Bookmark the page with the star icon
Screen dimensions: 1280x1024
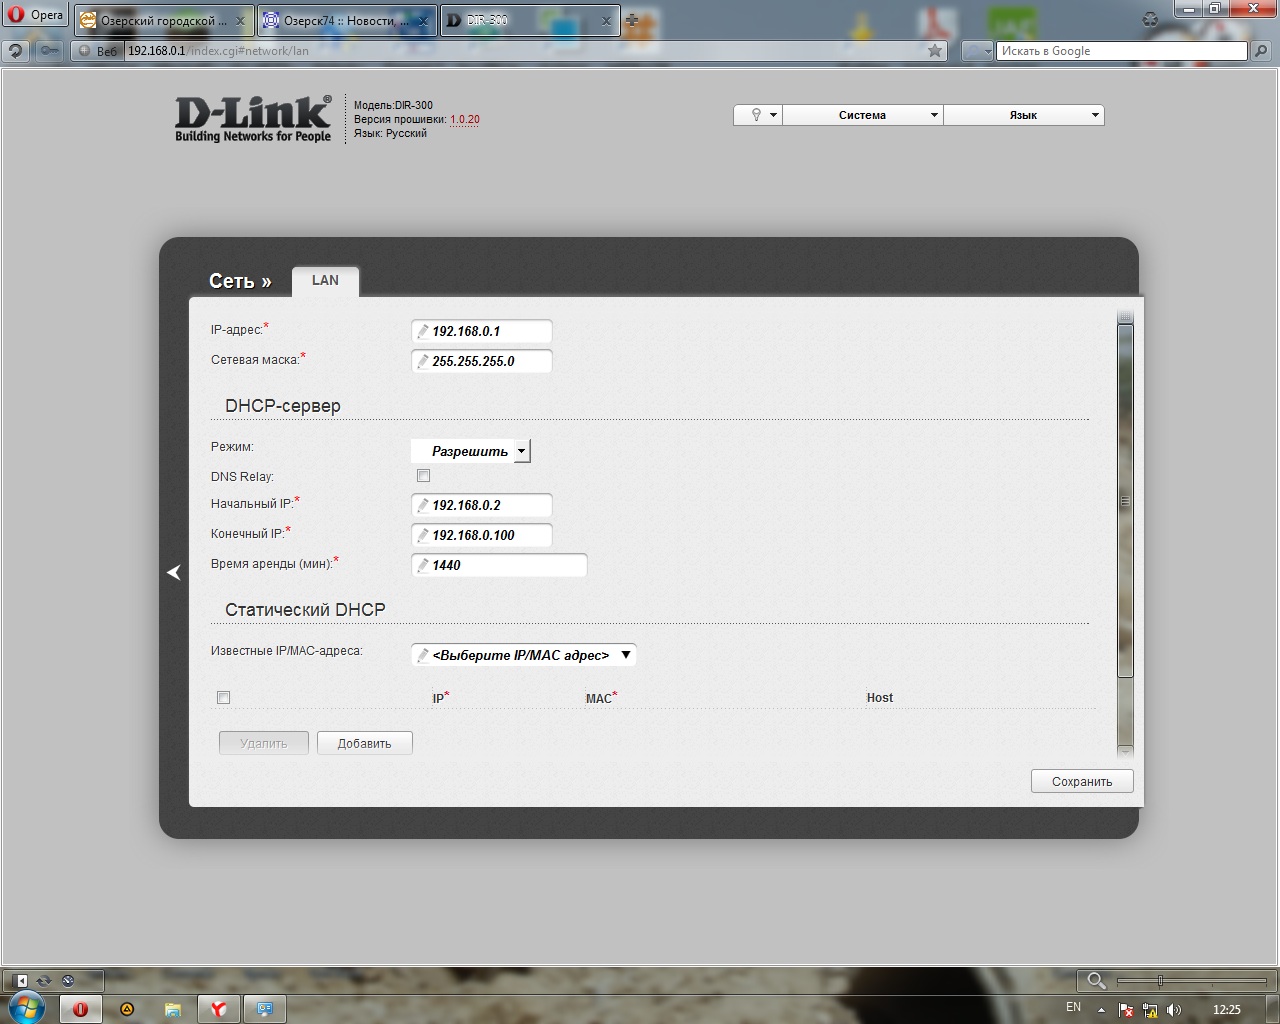tap(935, 51)
